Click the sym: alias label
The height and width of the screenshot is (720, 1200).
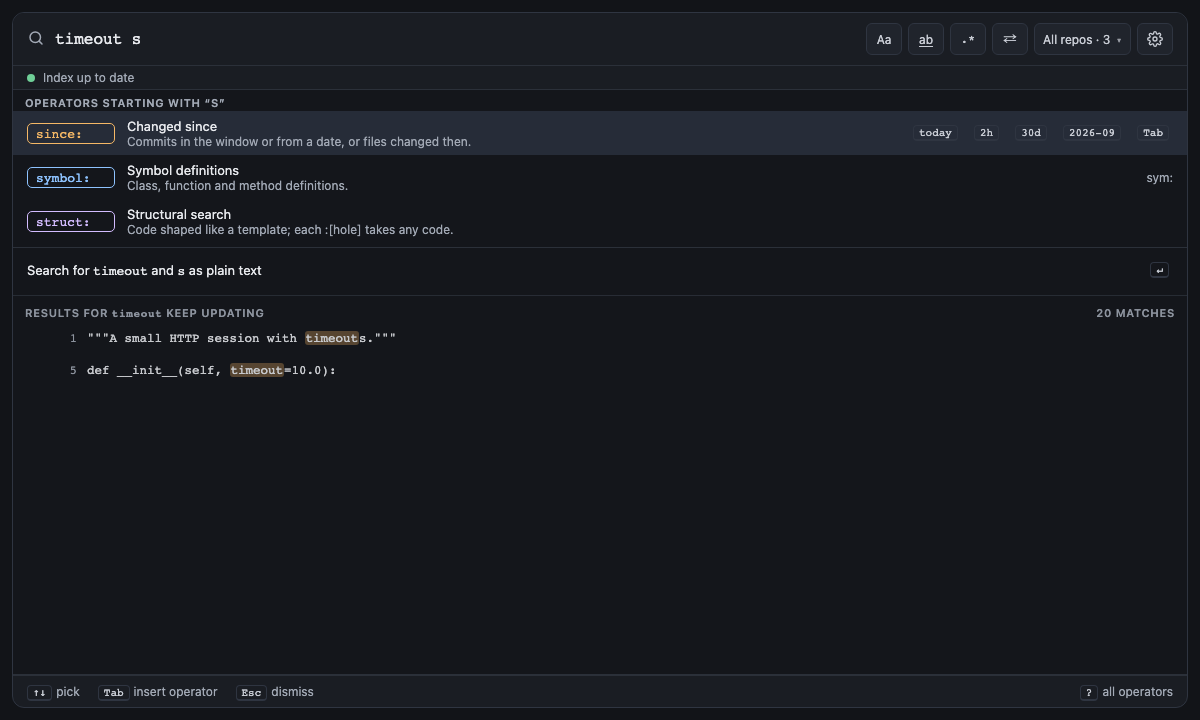tap(1159, 178)
